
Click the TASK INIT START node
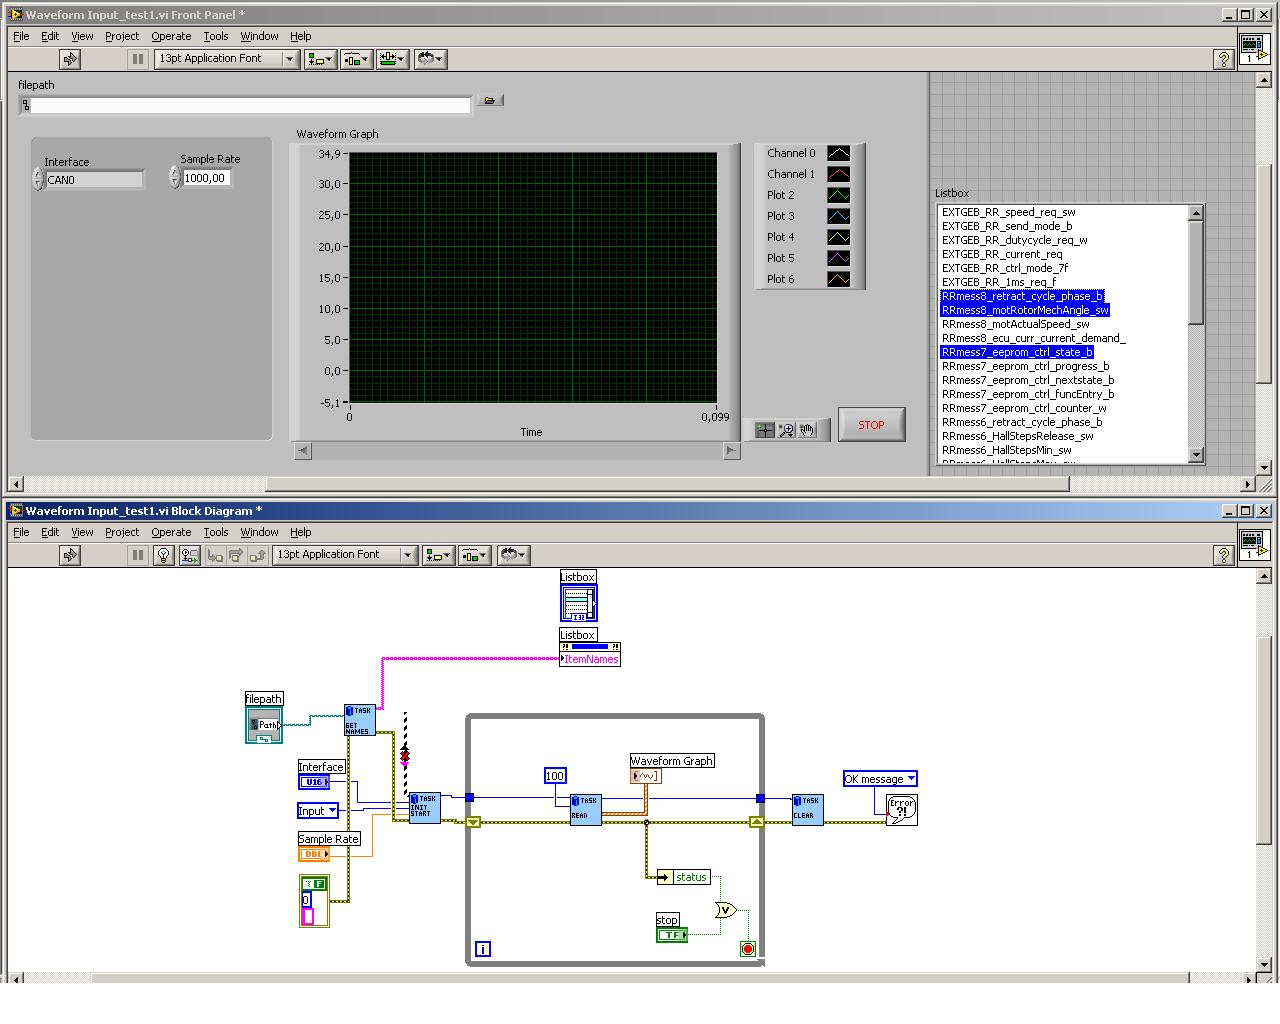(424, 808)
